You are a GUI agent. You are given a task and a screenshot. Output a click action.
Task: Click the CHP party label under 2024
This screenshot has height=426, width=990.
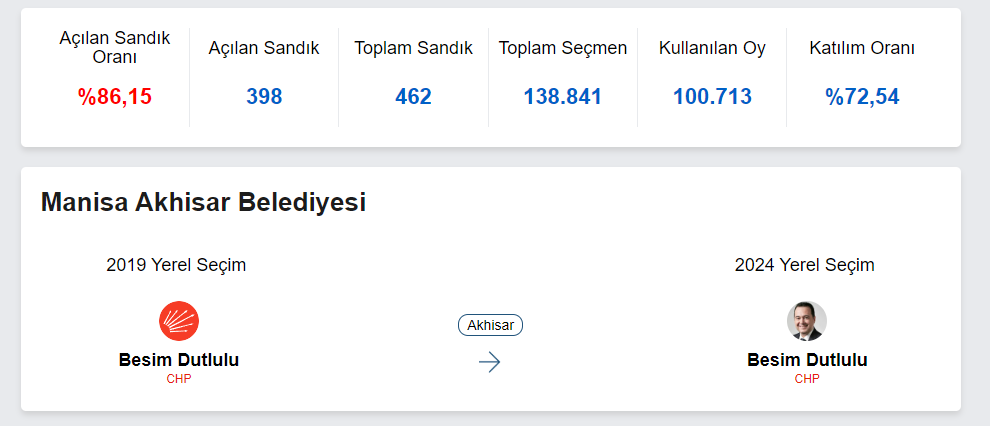[807, 379]
